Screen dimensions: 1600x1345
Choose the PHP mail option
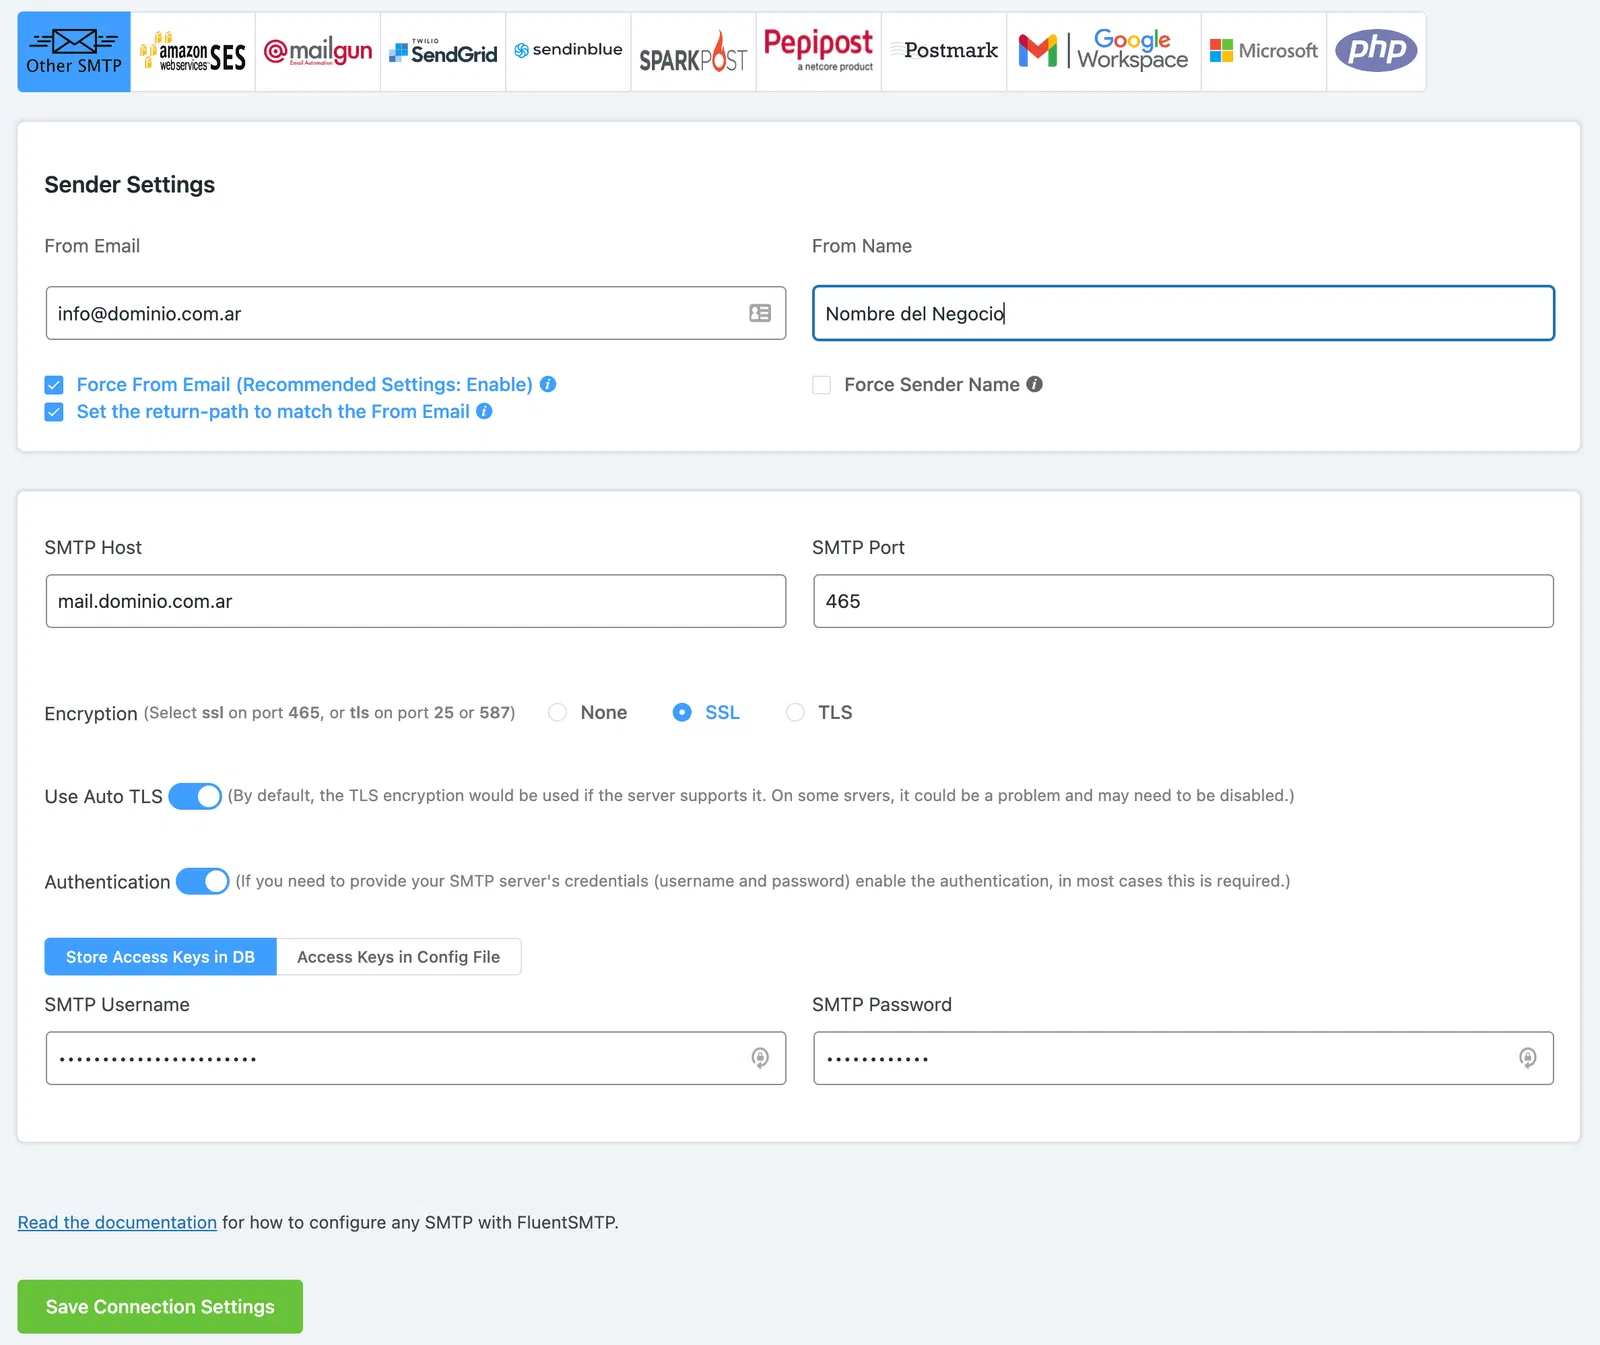coord(1376,49)
